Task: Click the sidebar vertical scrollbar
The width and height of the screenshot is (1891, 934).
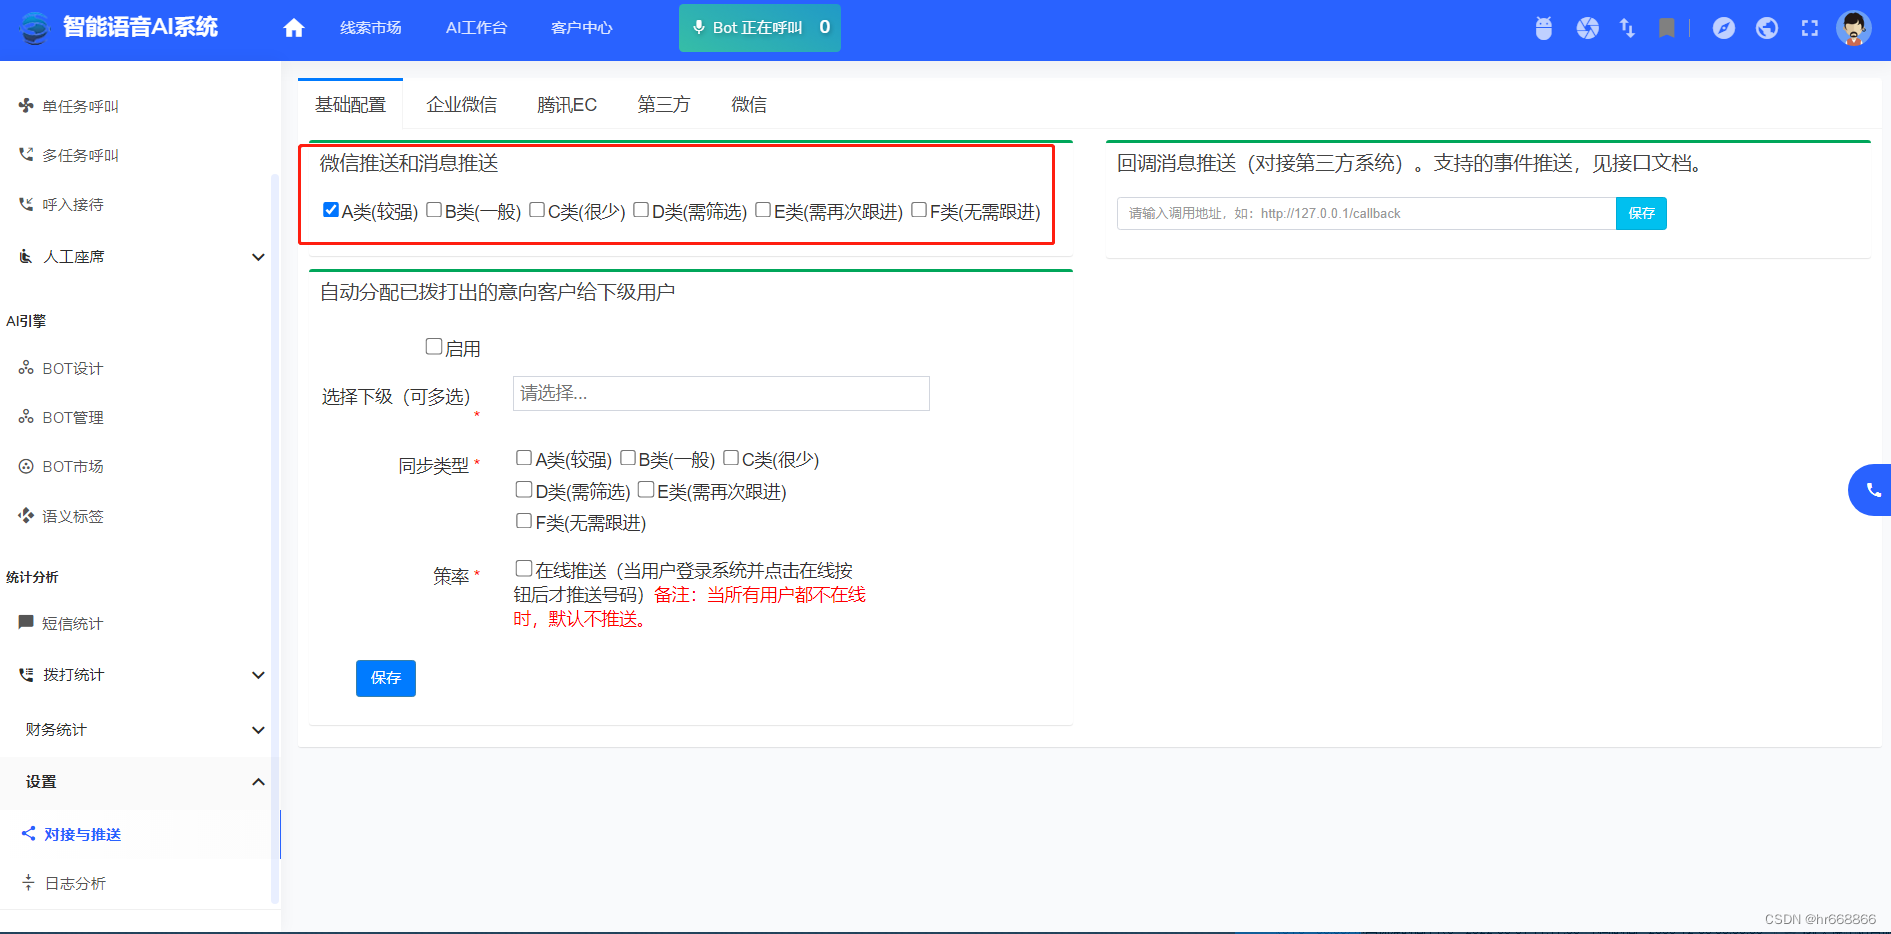Action: pyautogui.click(x=275, y=540)
